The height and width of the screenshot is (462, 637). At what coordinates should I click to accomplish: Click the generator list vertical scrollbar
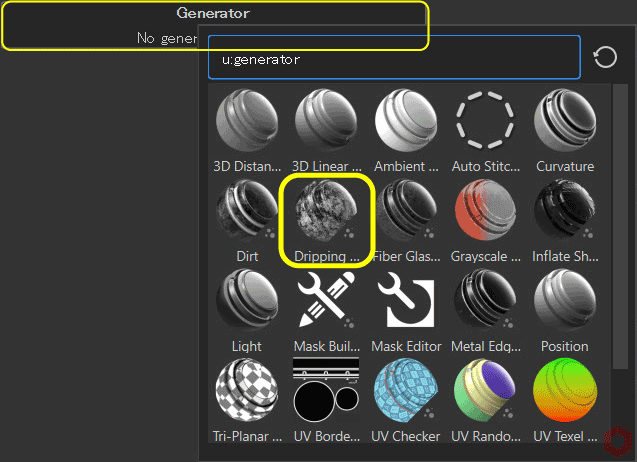point(620,226)
